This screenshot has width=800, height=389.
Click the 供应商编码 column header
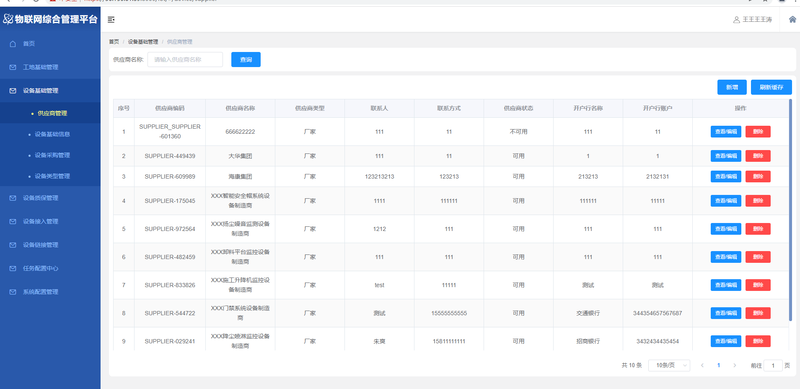[x=170, y=108]
